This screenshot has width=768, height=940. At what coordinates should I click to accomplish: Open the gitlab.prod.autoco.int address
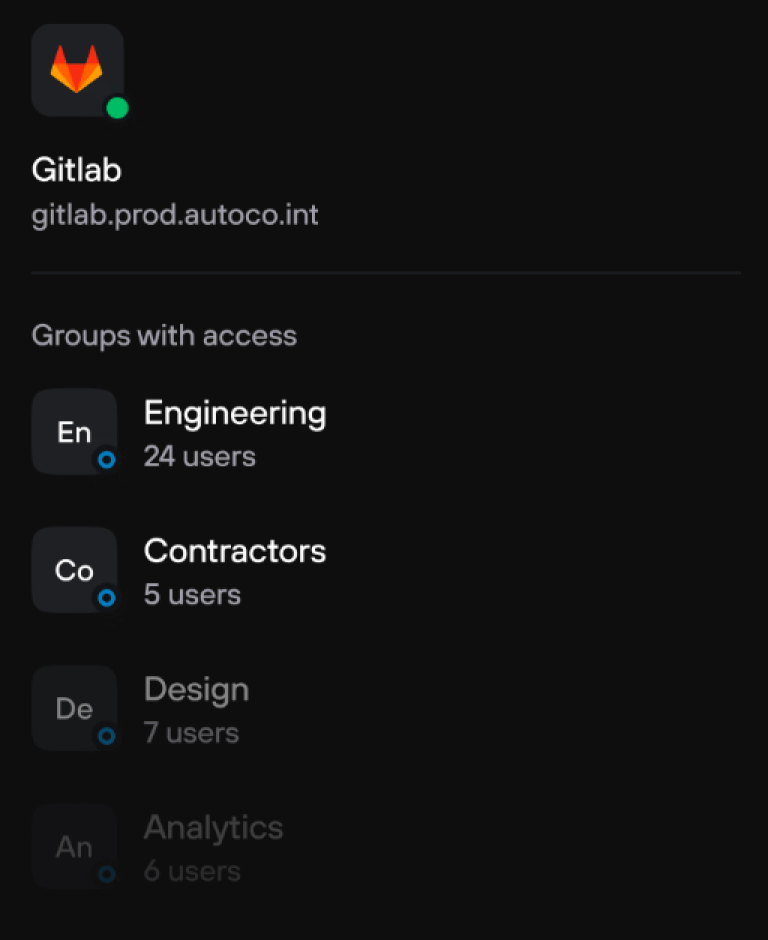175,215
